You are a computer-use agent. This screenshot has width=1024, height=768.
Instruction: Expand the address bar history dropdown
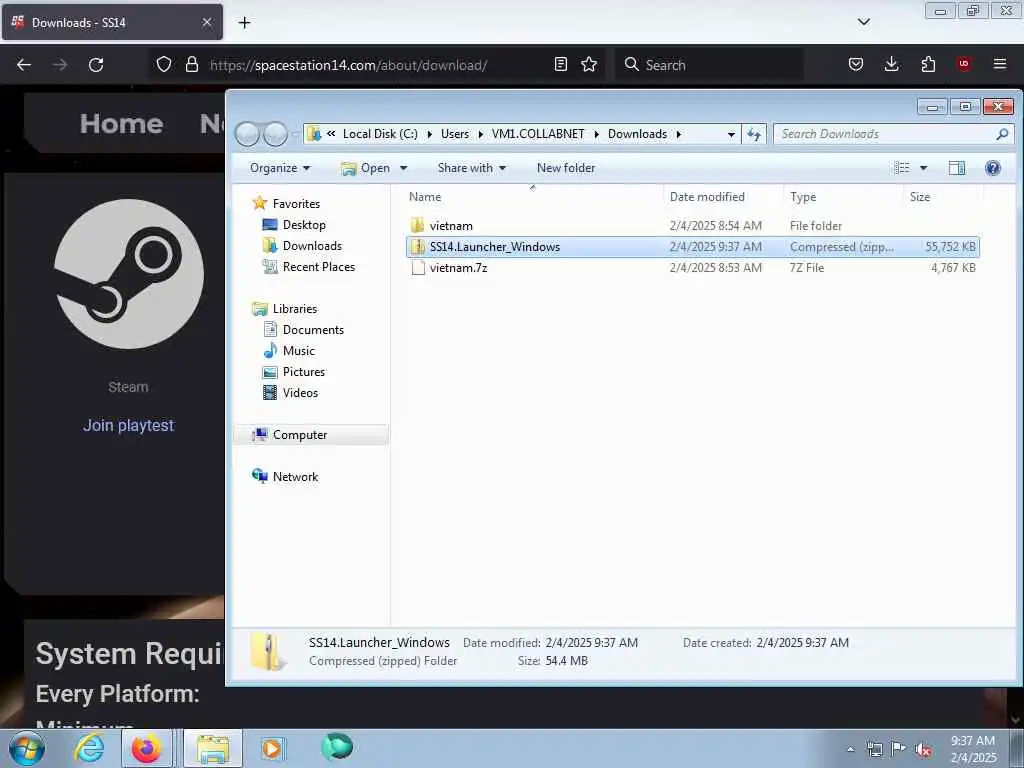[x=731, y=134]
